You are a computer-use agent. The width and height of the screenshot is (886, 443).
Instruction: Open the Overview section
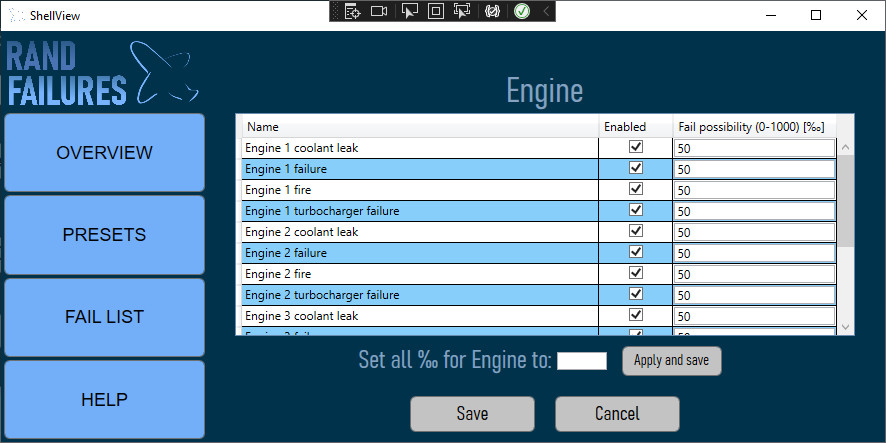[x=104, y=153]
